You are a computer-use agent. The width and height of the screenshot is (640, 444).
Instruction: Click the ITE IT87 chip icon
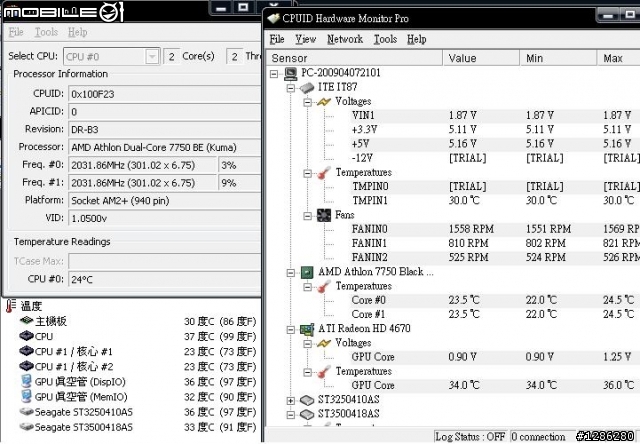coord(307,87)
